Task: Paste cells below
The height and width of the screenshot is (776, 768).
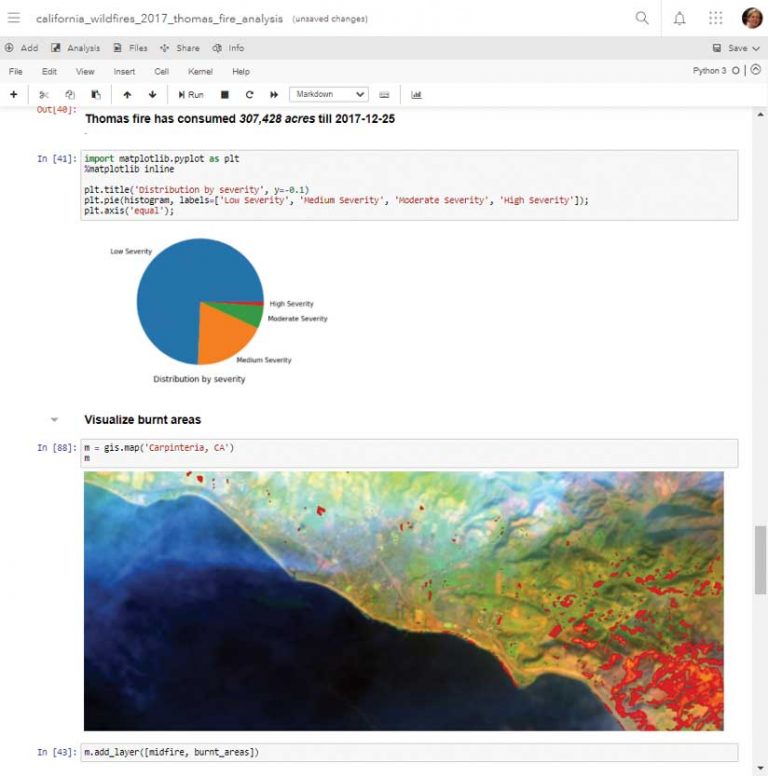Action: [x=96, y=95]
